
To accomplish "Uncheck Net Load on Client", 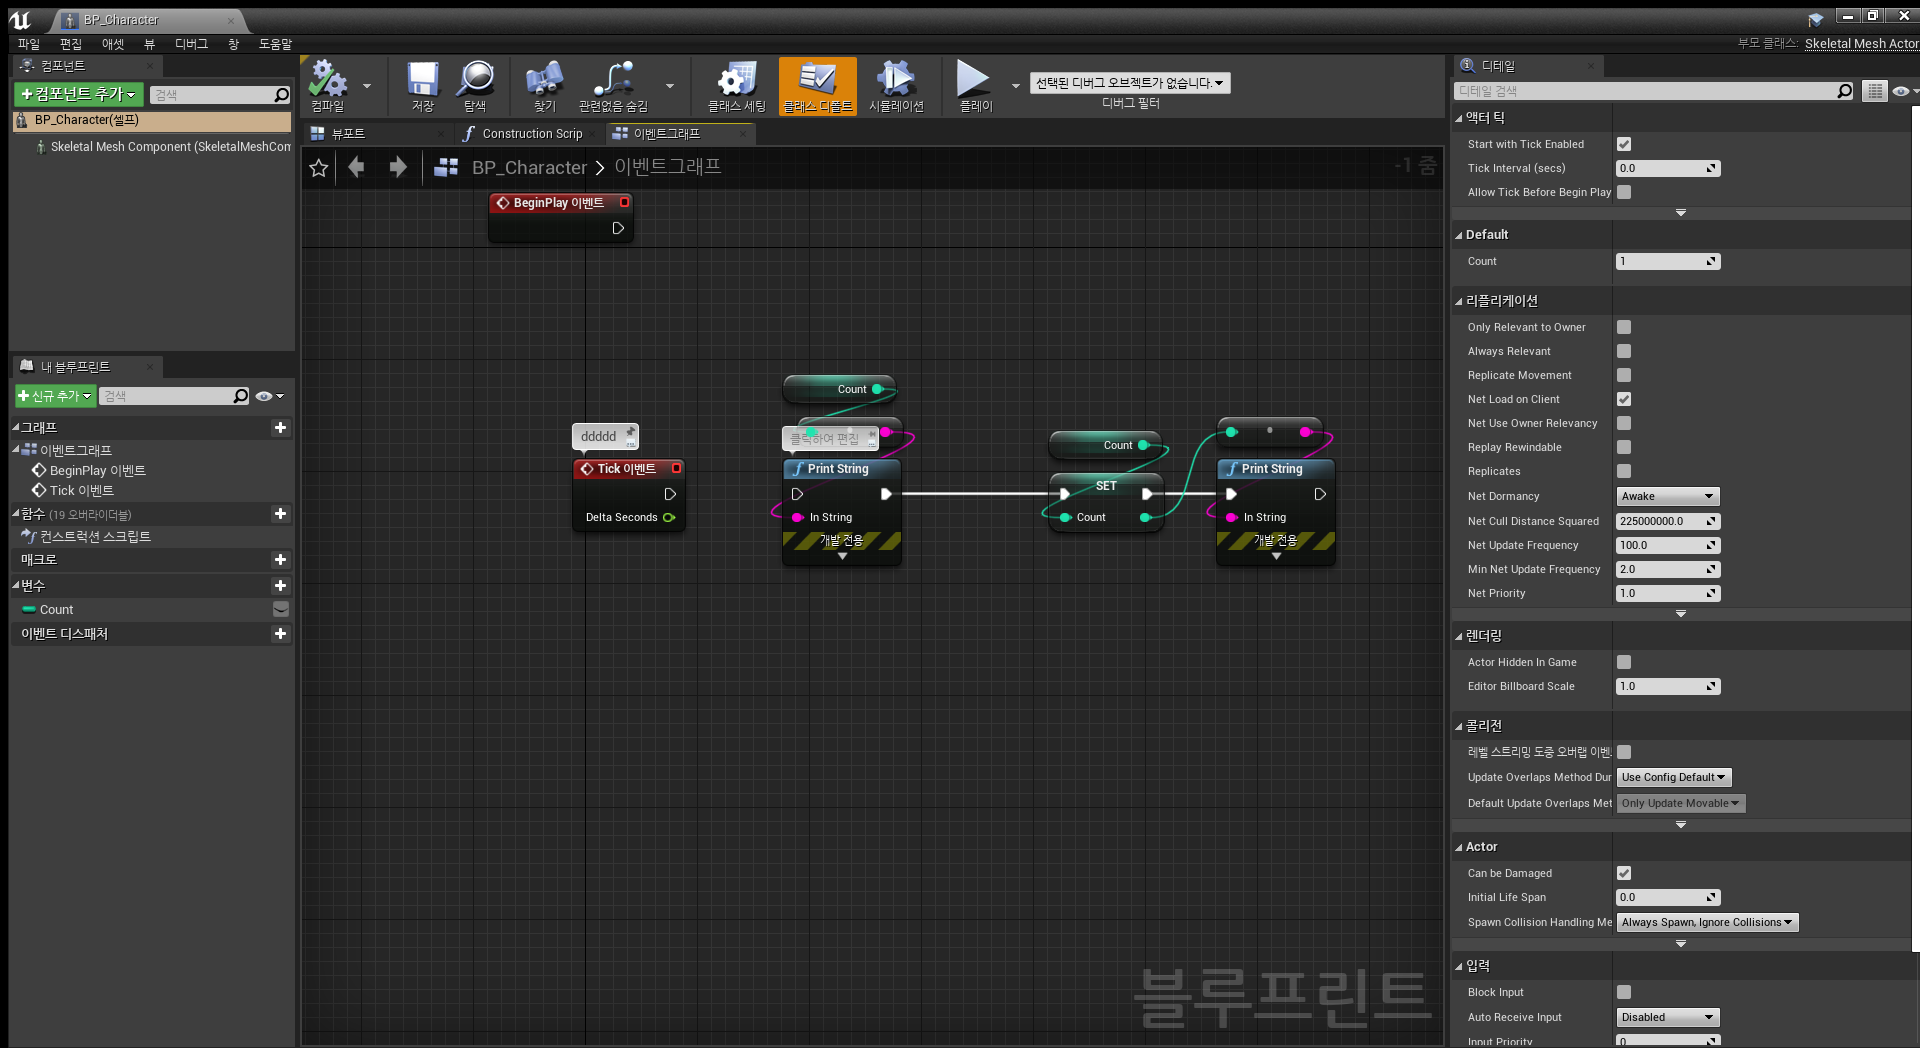I will (1624, 399).
